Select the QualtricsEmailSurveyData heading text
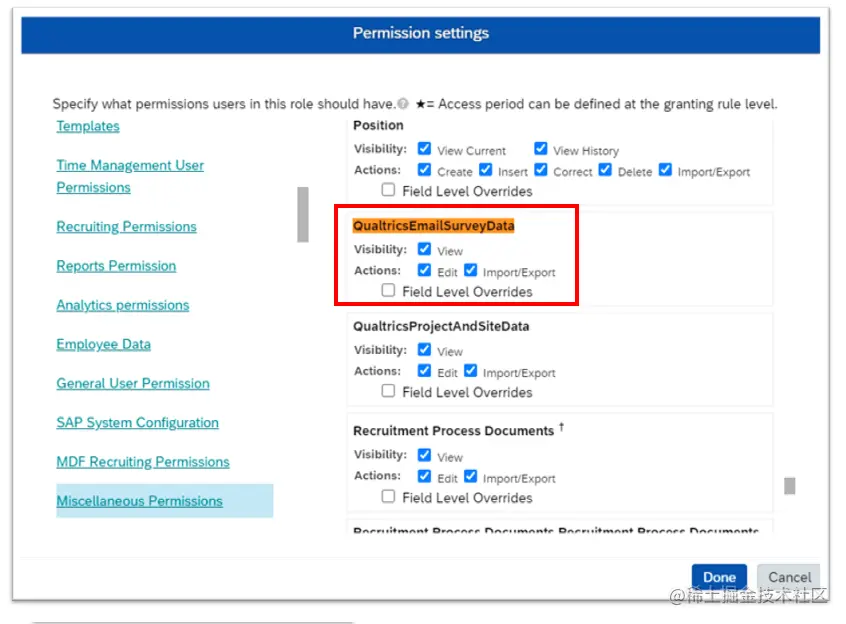This screenshot has width=846, height=624. 433,225
